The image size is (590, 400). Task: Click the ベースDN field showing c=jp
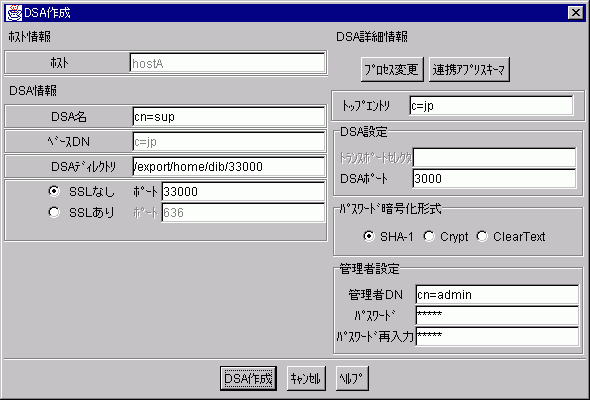pos(229,142)
